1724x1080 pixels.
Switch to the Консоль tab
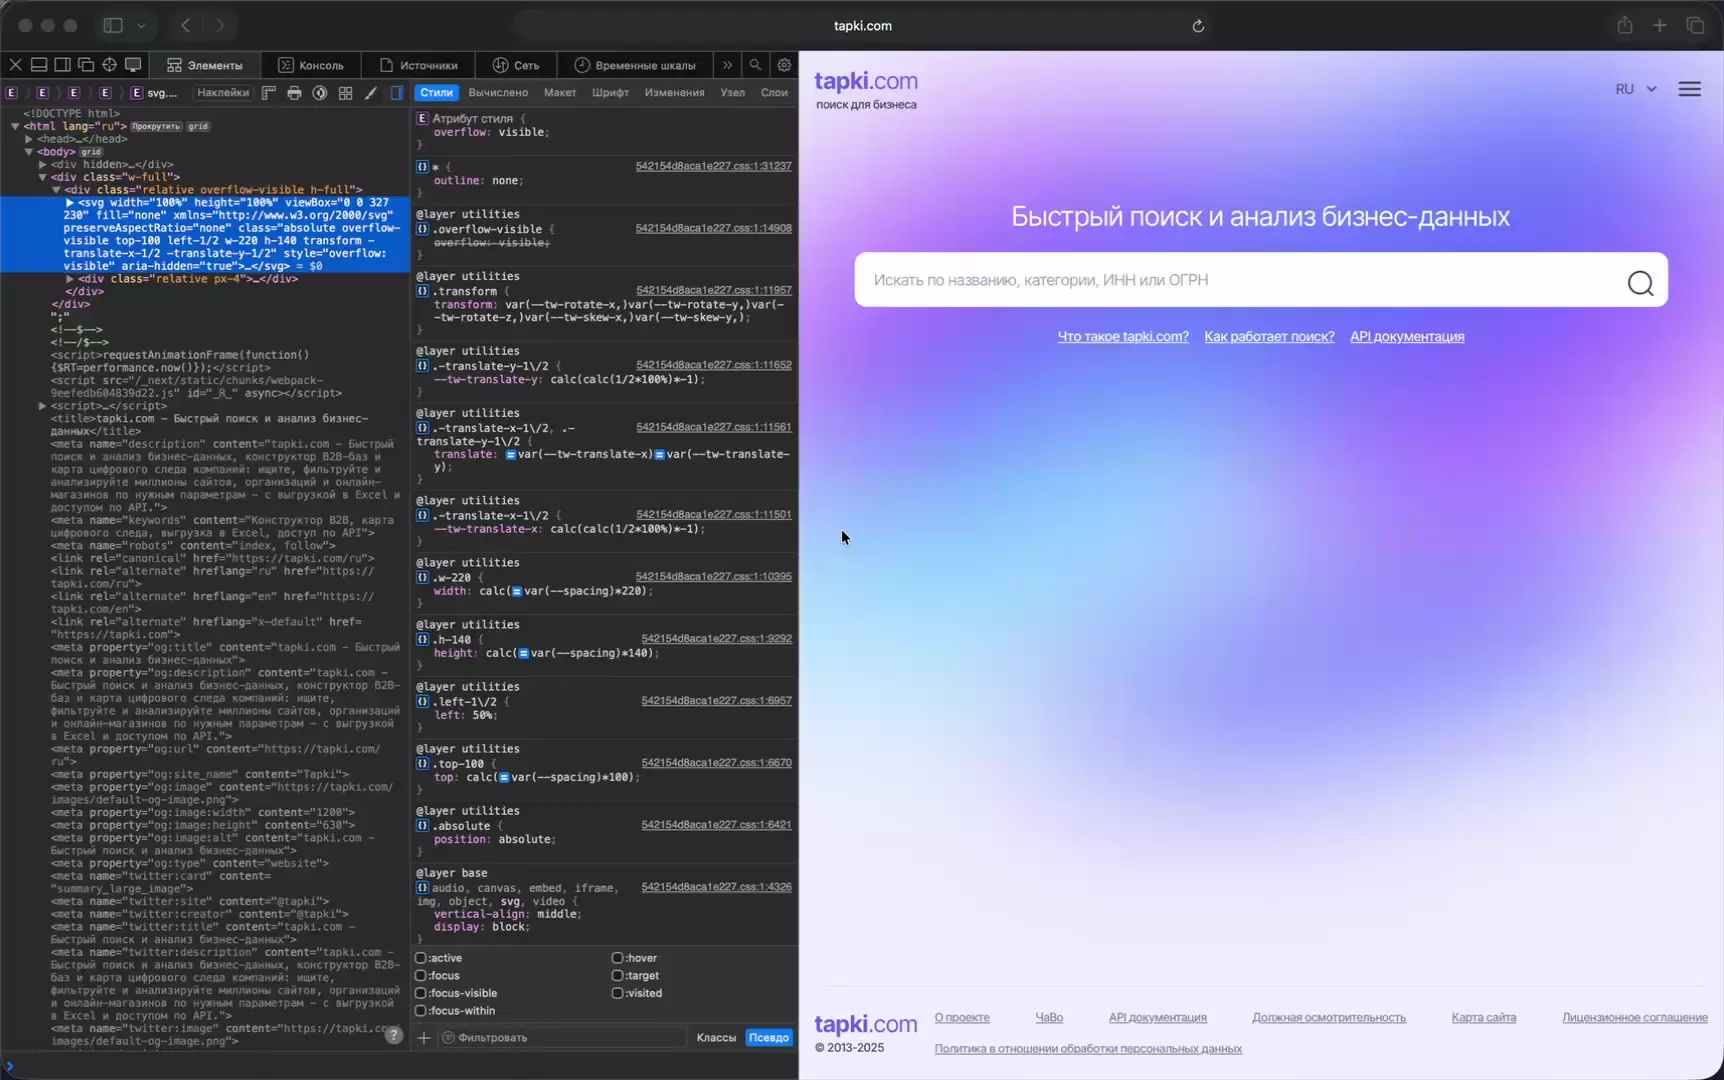(x=311, y=65)
